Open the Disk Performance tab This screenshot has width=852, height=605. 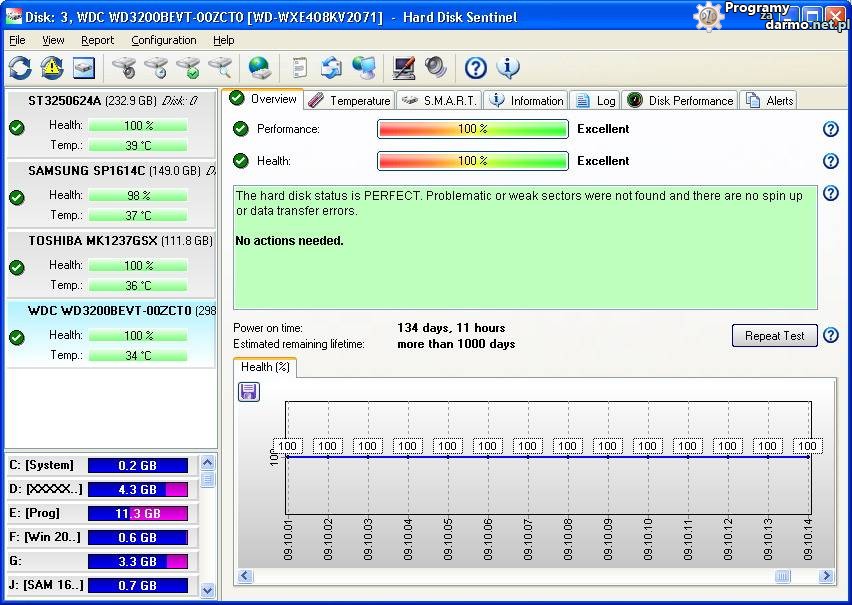pyautogui.click(x=680, y=100)
